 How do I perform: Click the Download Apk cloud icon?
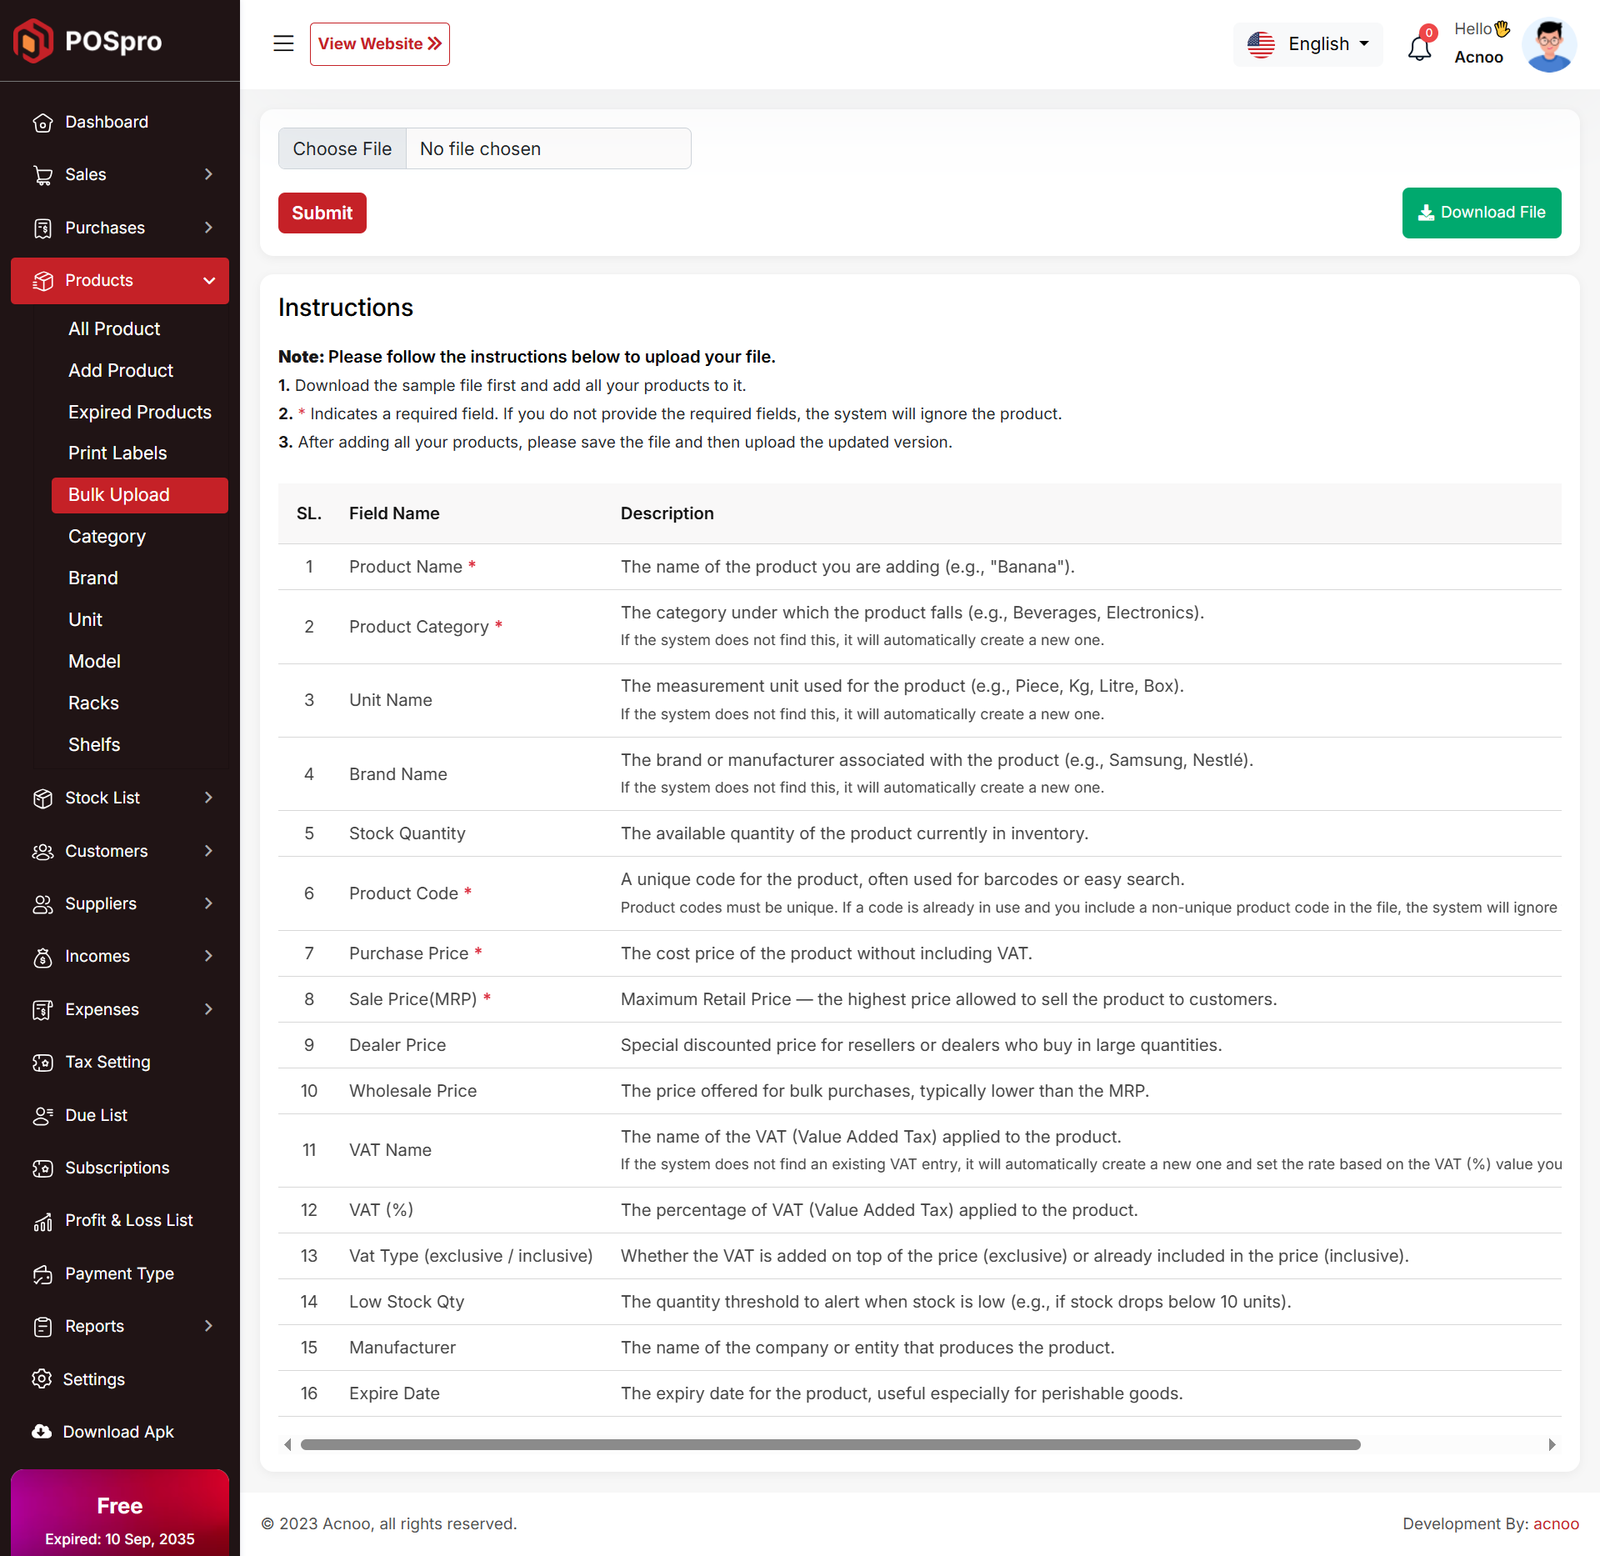click(41, 1432)
